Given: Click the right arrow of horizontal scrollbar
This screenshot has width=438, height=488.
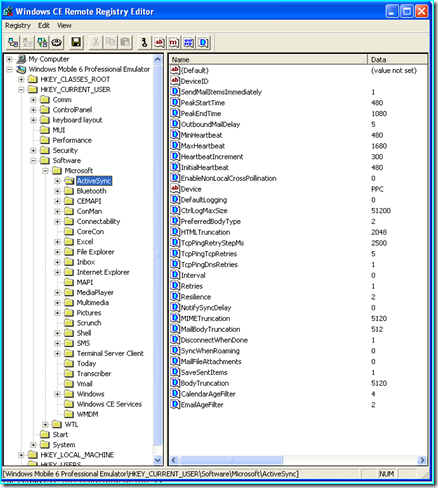Looking at the screenshot, I should (422, 460).
